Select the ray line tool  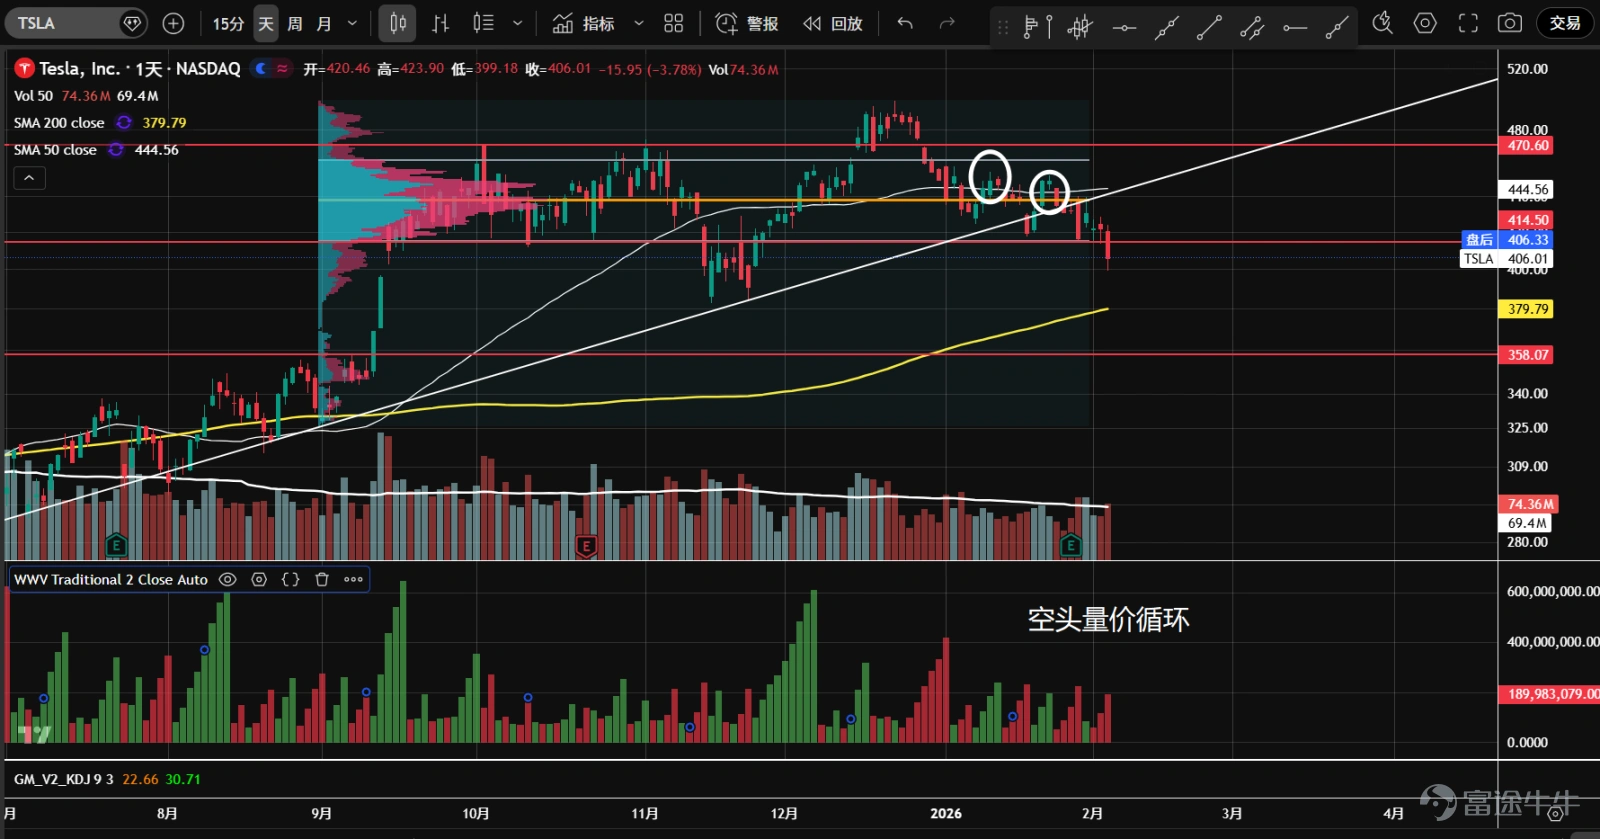pyautogui.click(x=1167, y=27)
